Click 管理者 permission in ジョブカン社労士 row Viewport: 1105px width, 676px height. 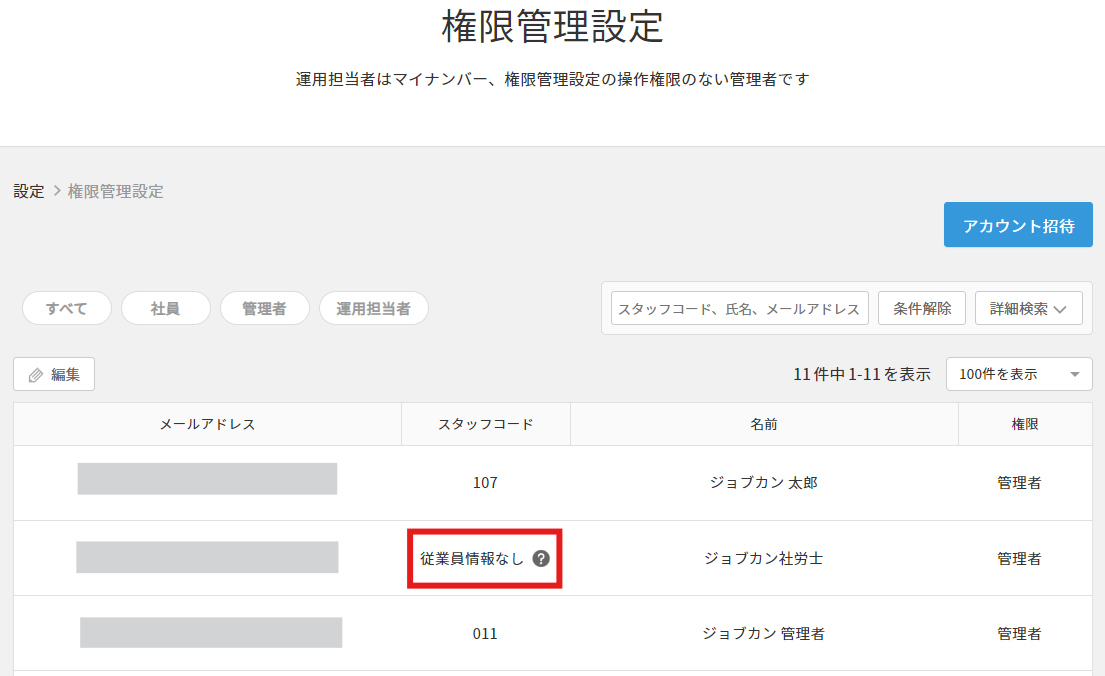[1019, 558]
